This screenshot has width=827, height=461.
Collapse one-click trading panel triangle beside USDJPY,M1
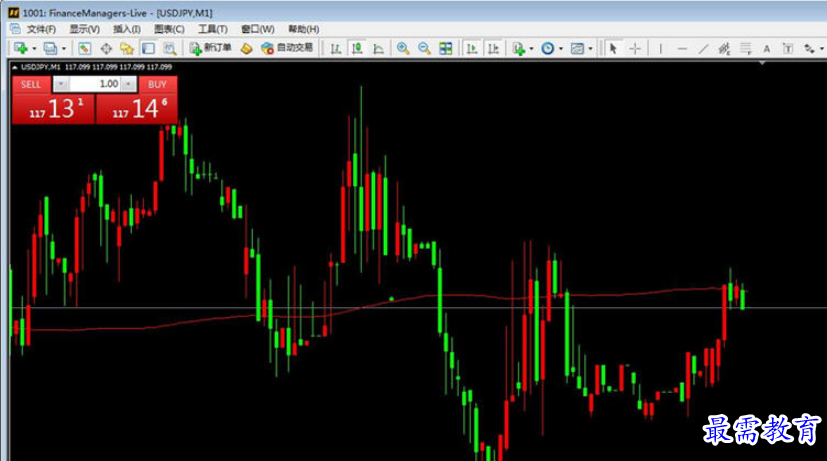(x=15, y=67)
